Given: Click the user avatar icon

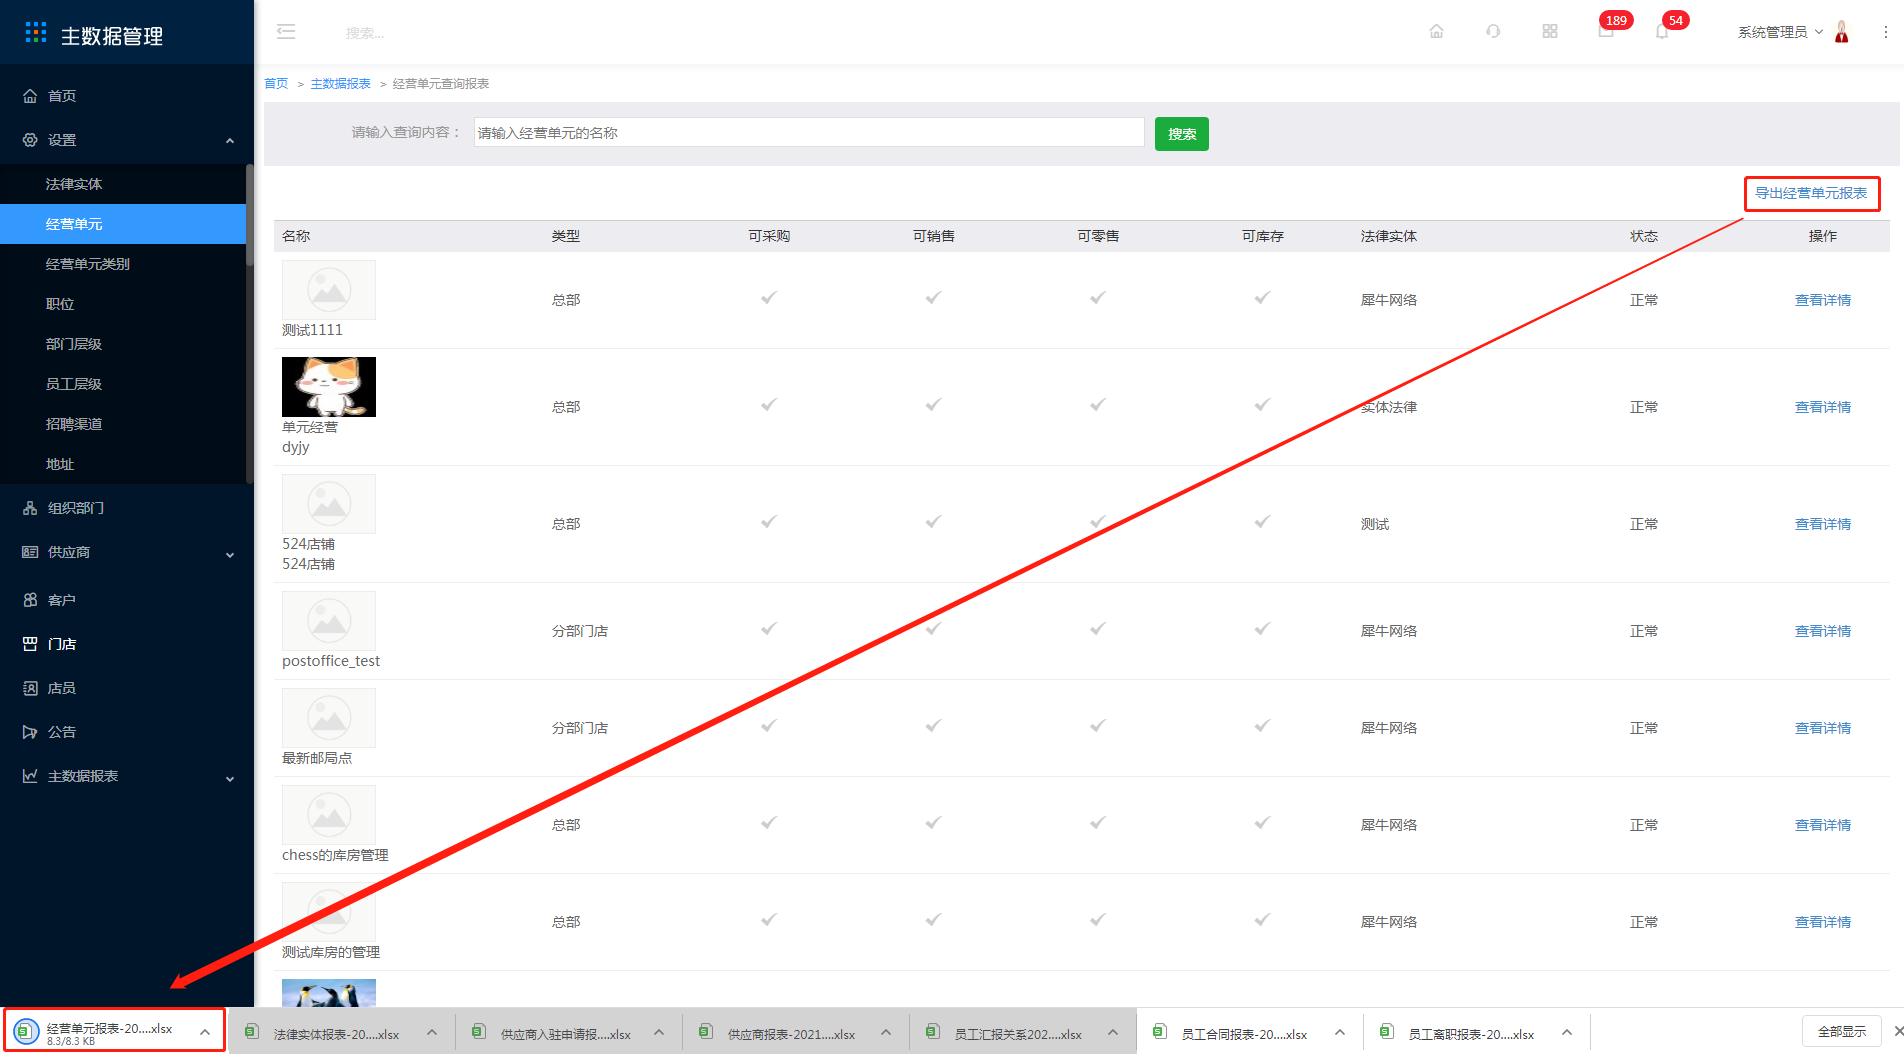Looking at the screenshot, I should coord(1842,32).
